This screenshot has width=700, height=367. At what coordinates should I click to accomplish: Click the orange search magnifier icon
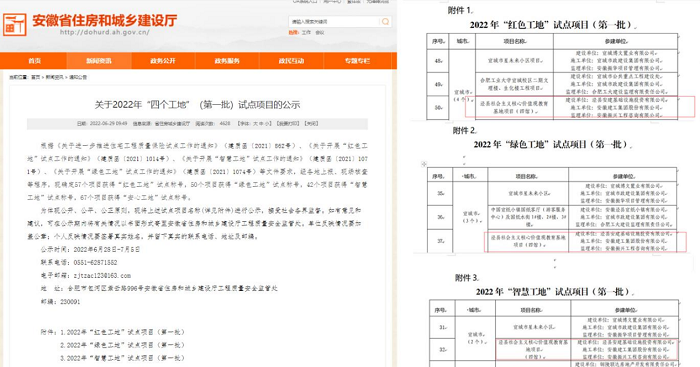coord(385,21)
